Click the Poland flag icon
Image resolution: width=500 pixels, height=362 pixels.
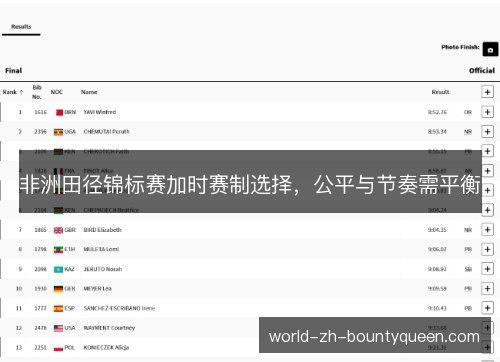point(58,348)
